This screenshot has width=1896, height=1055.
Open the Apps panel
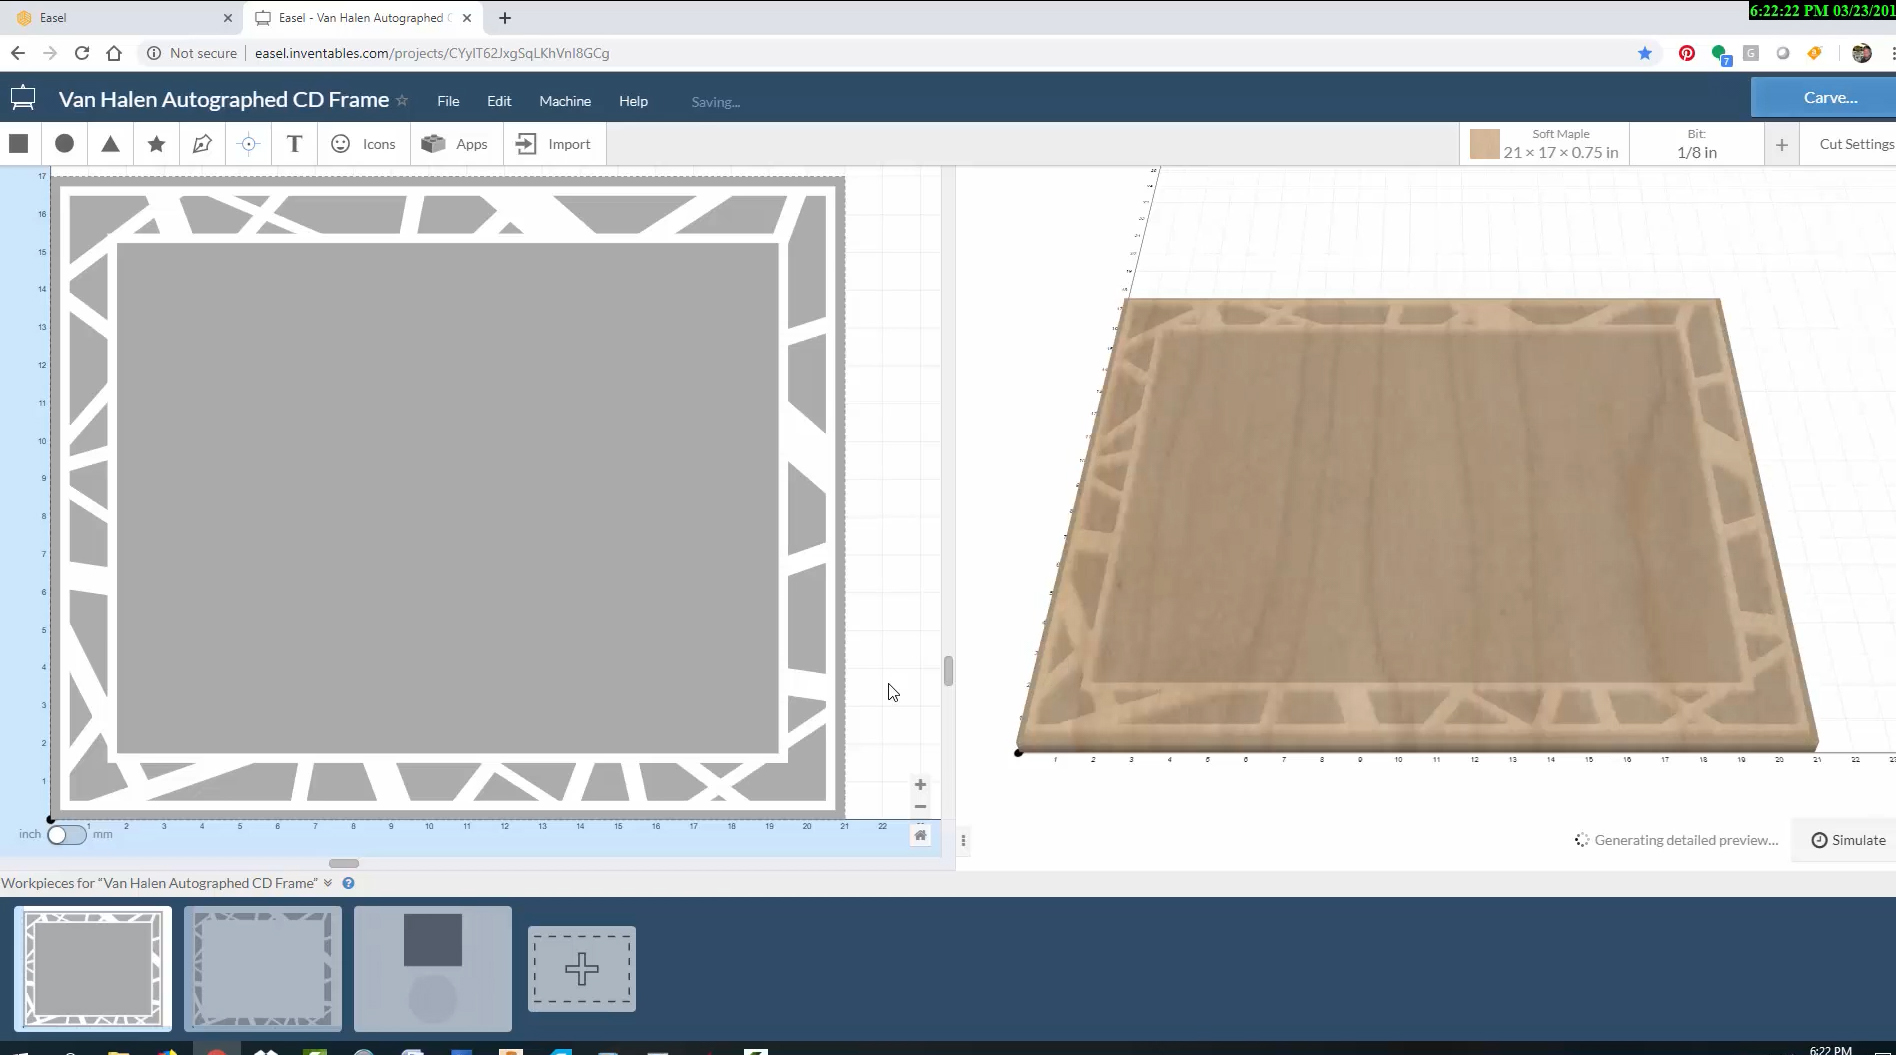click(x=455, y=143)
